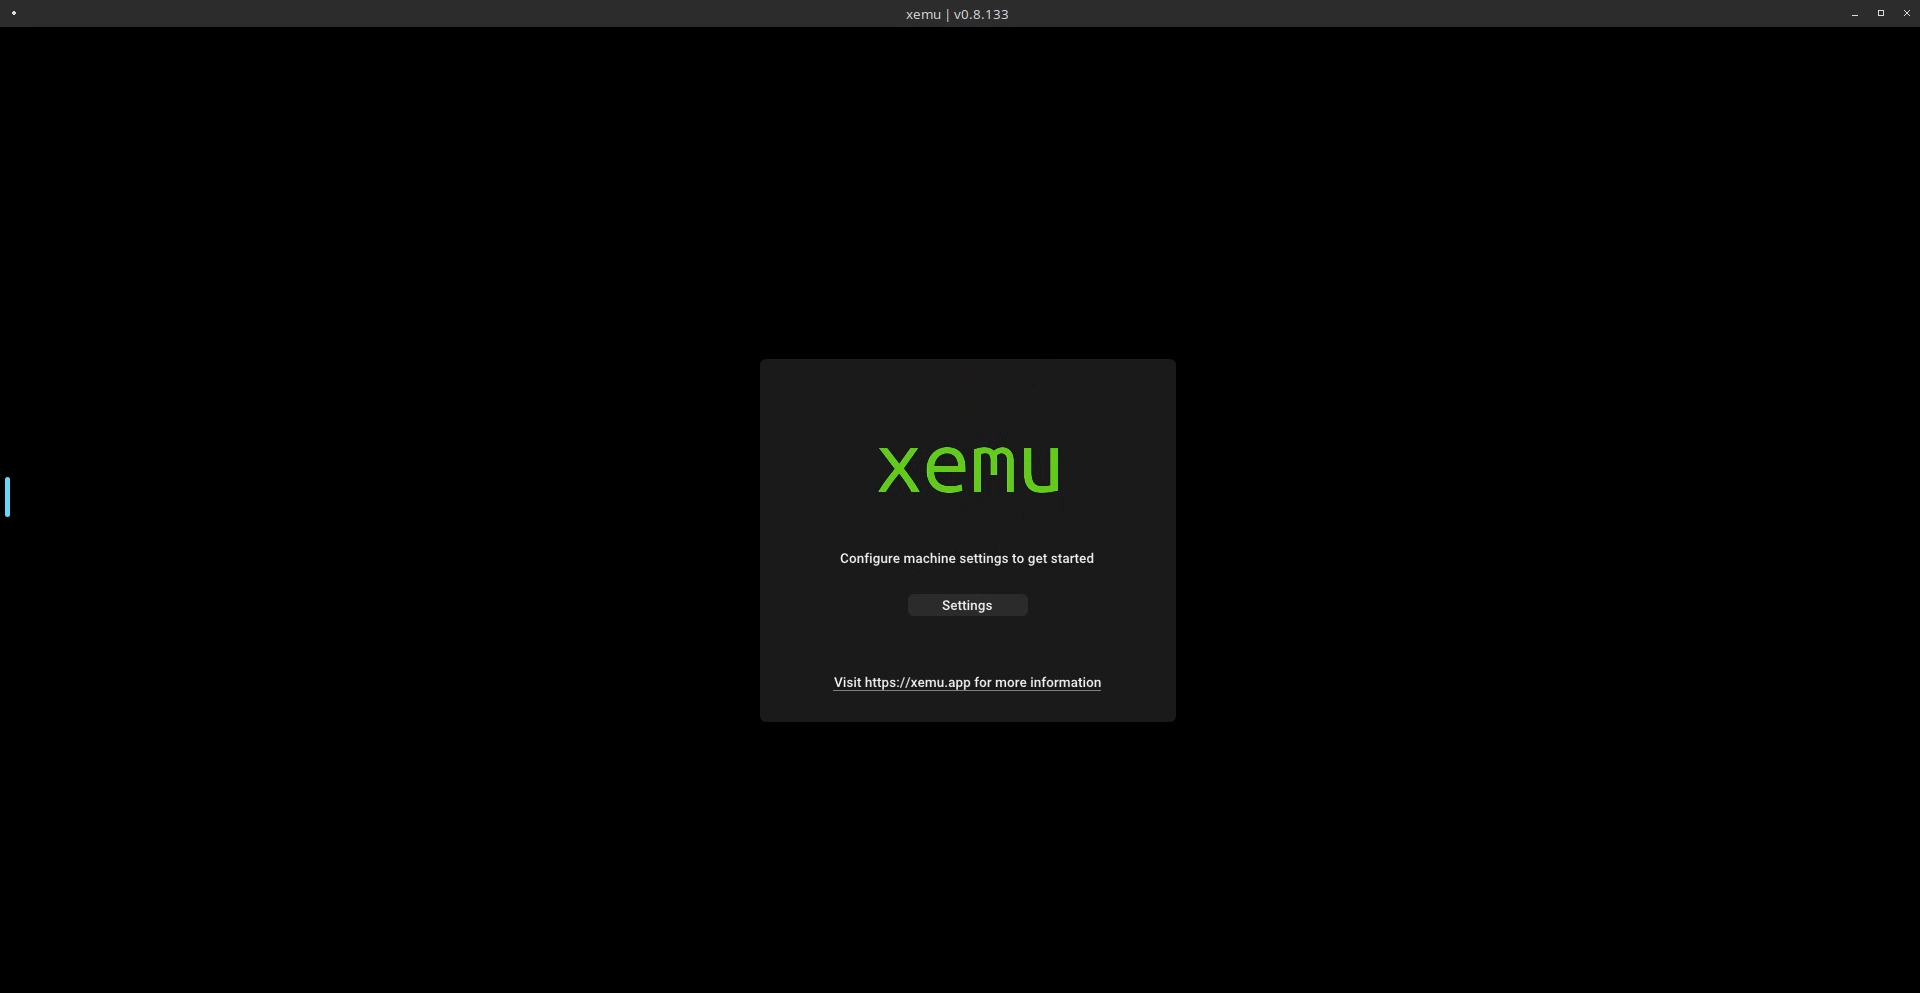Click the letter u in xemu logo

1040,470
